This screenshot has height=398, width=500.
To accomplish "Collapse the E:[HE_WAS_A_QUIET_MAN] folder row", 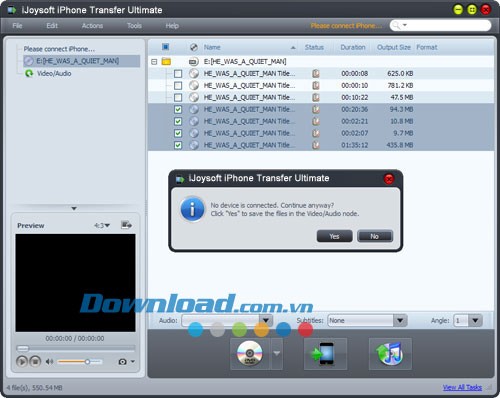I will point(154,62).
